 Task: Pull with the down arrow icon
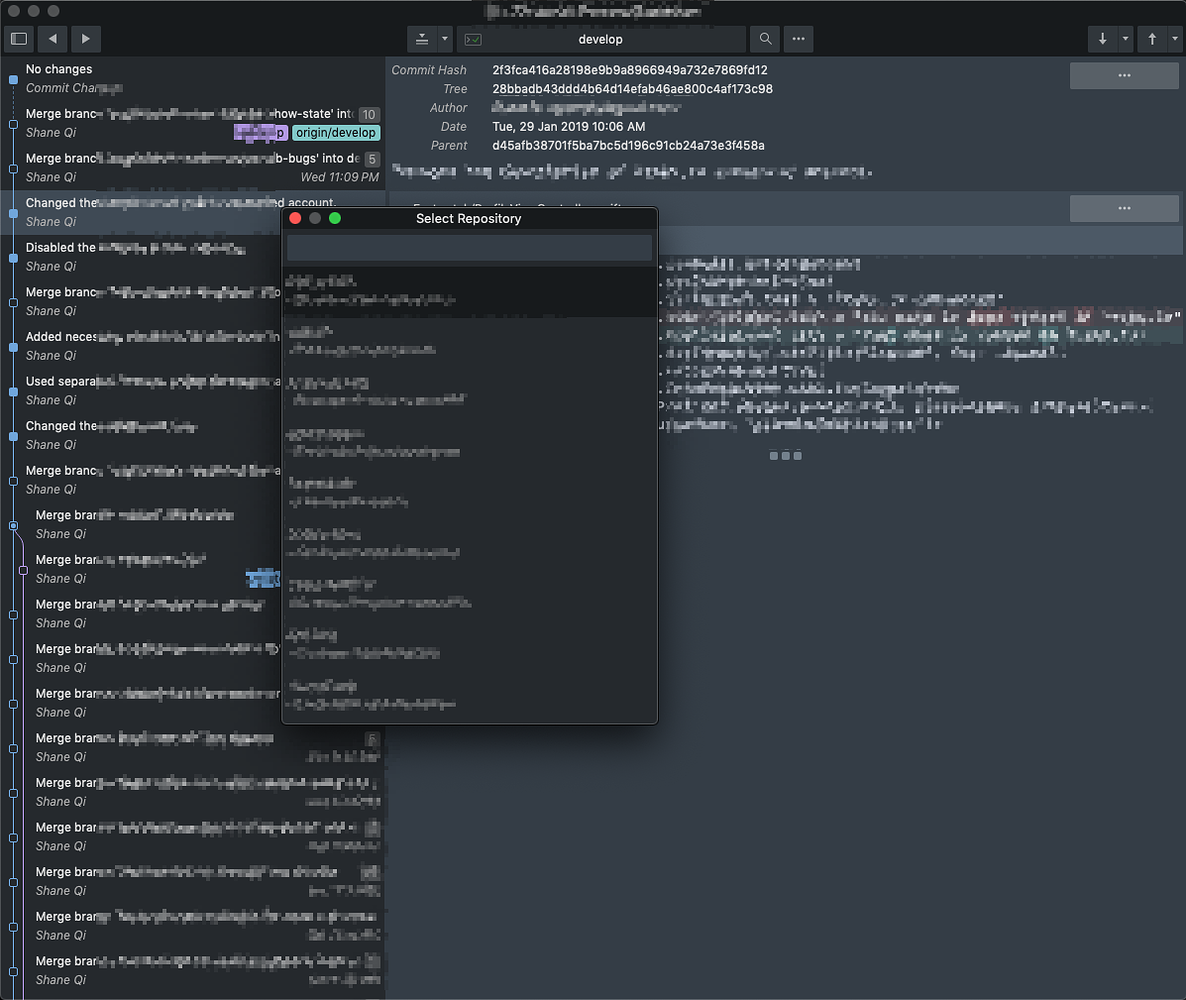click(1103, 39)
